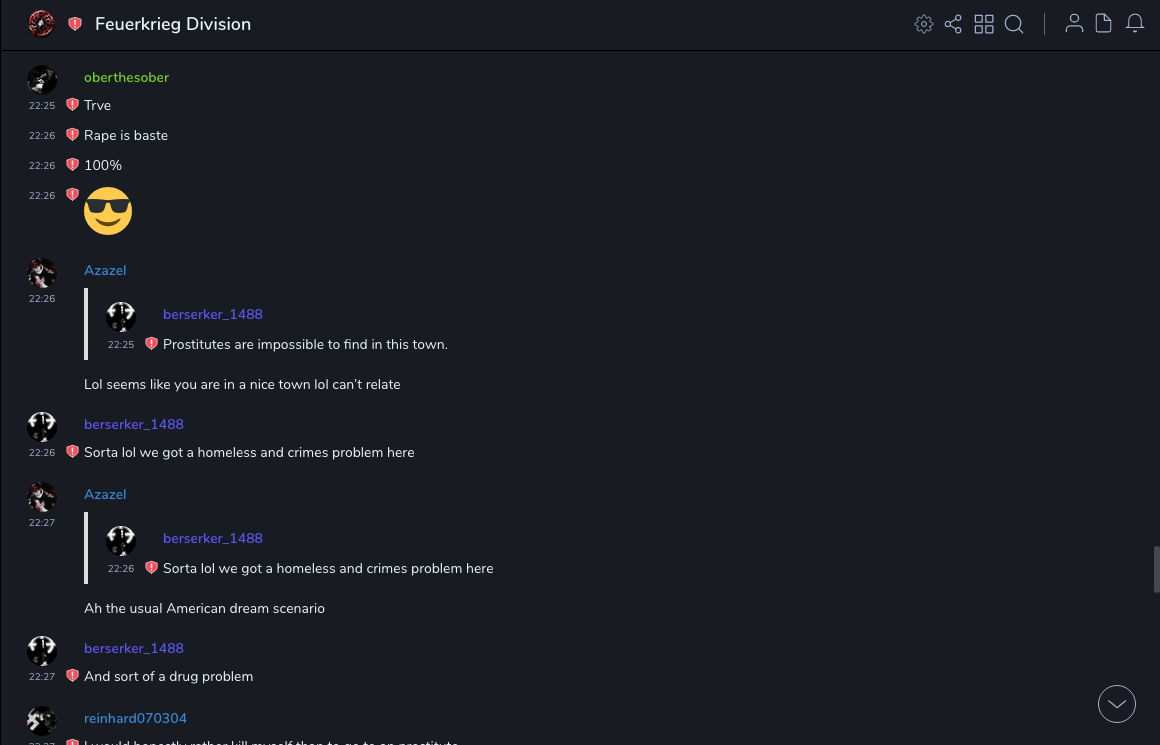Click the first Azazel username
Screen dimensions: 1160x745
(x=105, y=271)
